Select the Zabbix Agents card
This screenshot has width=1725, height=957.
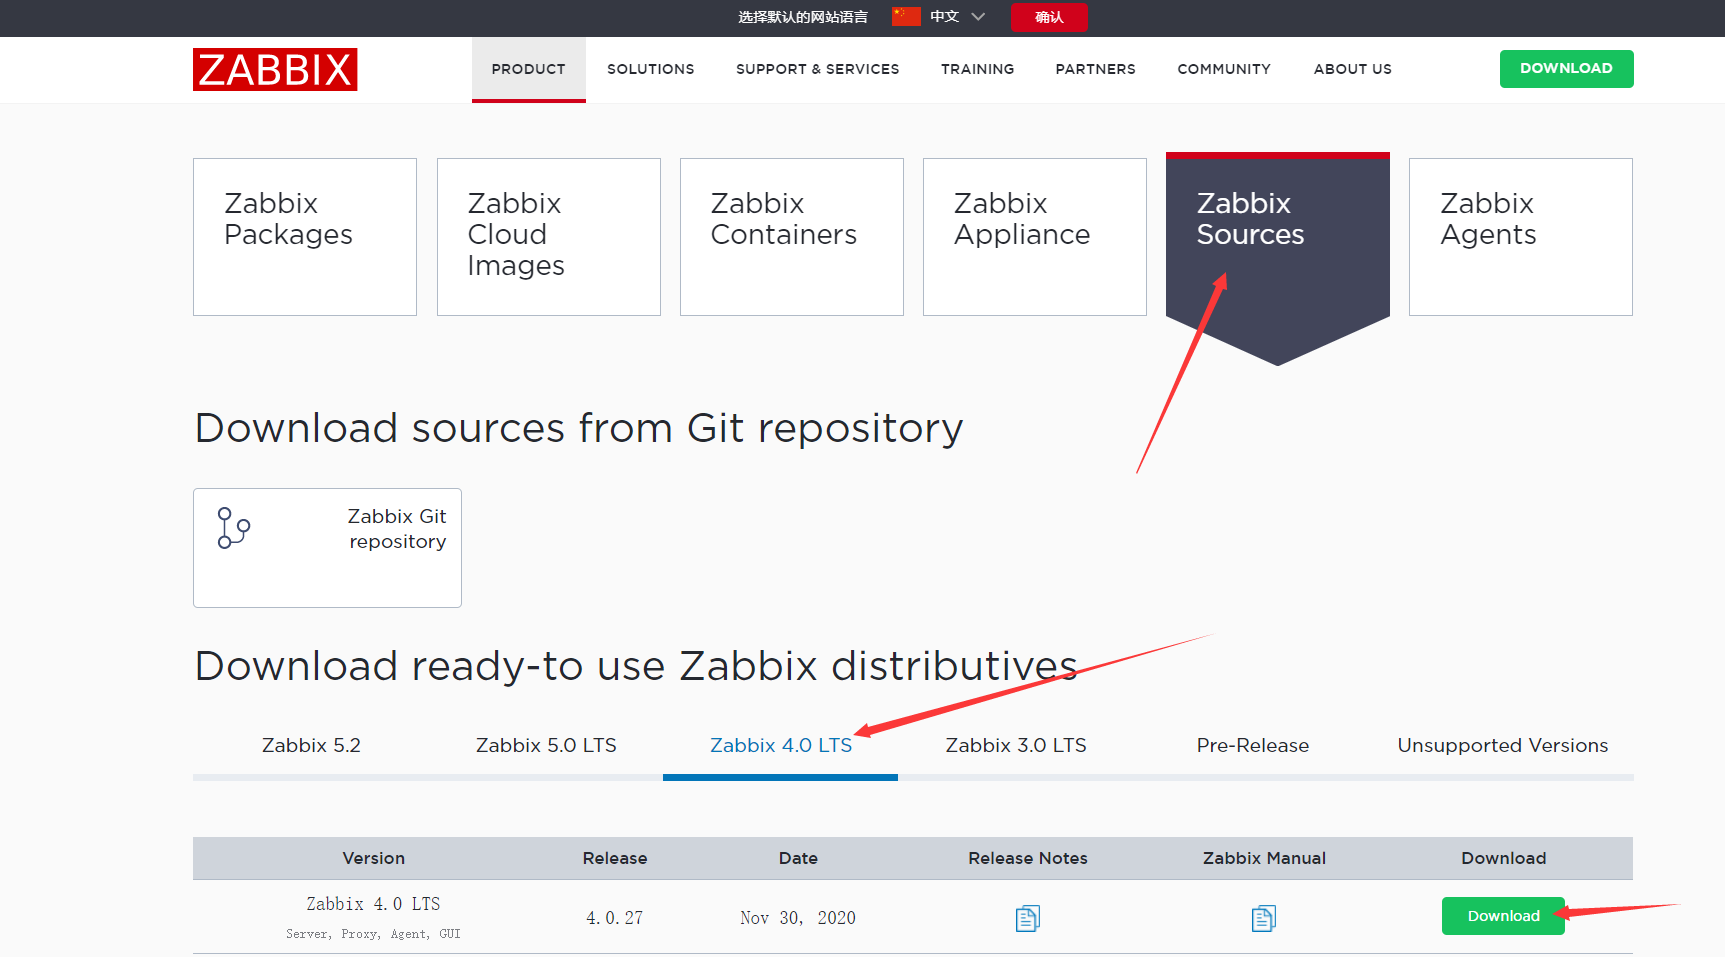(1520, 237)
